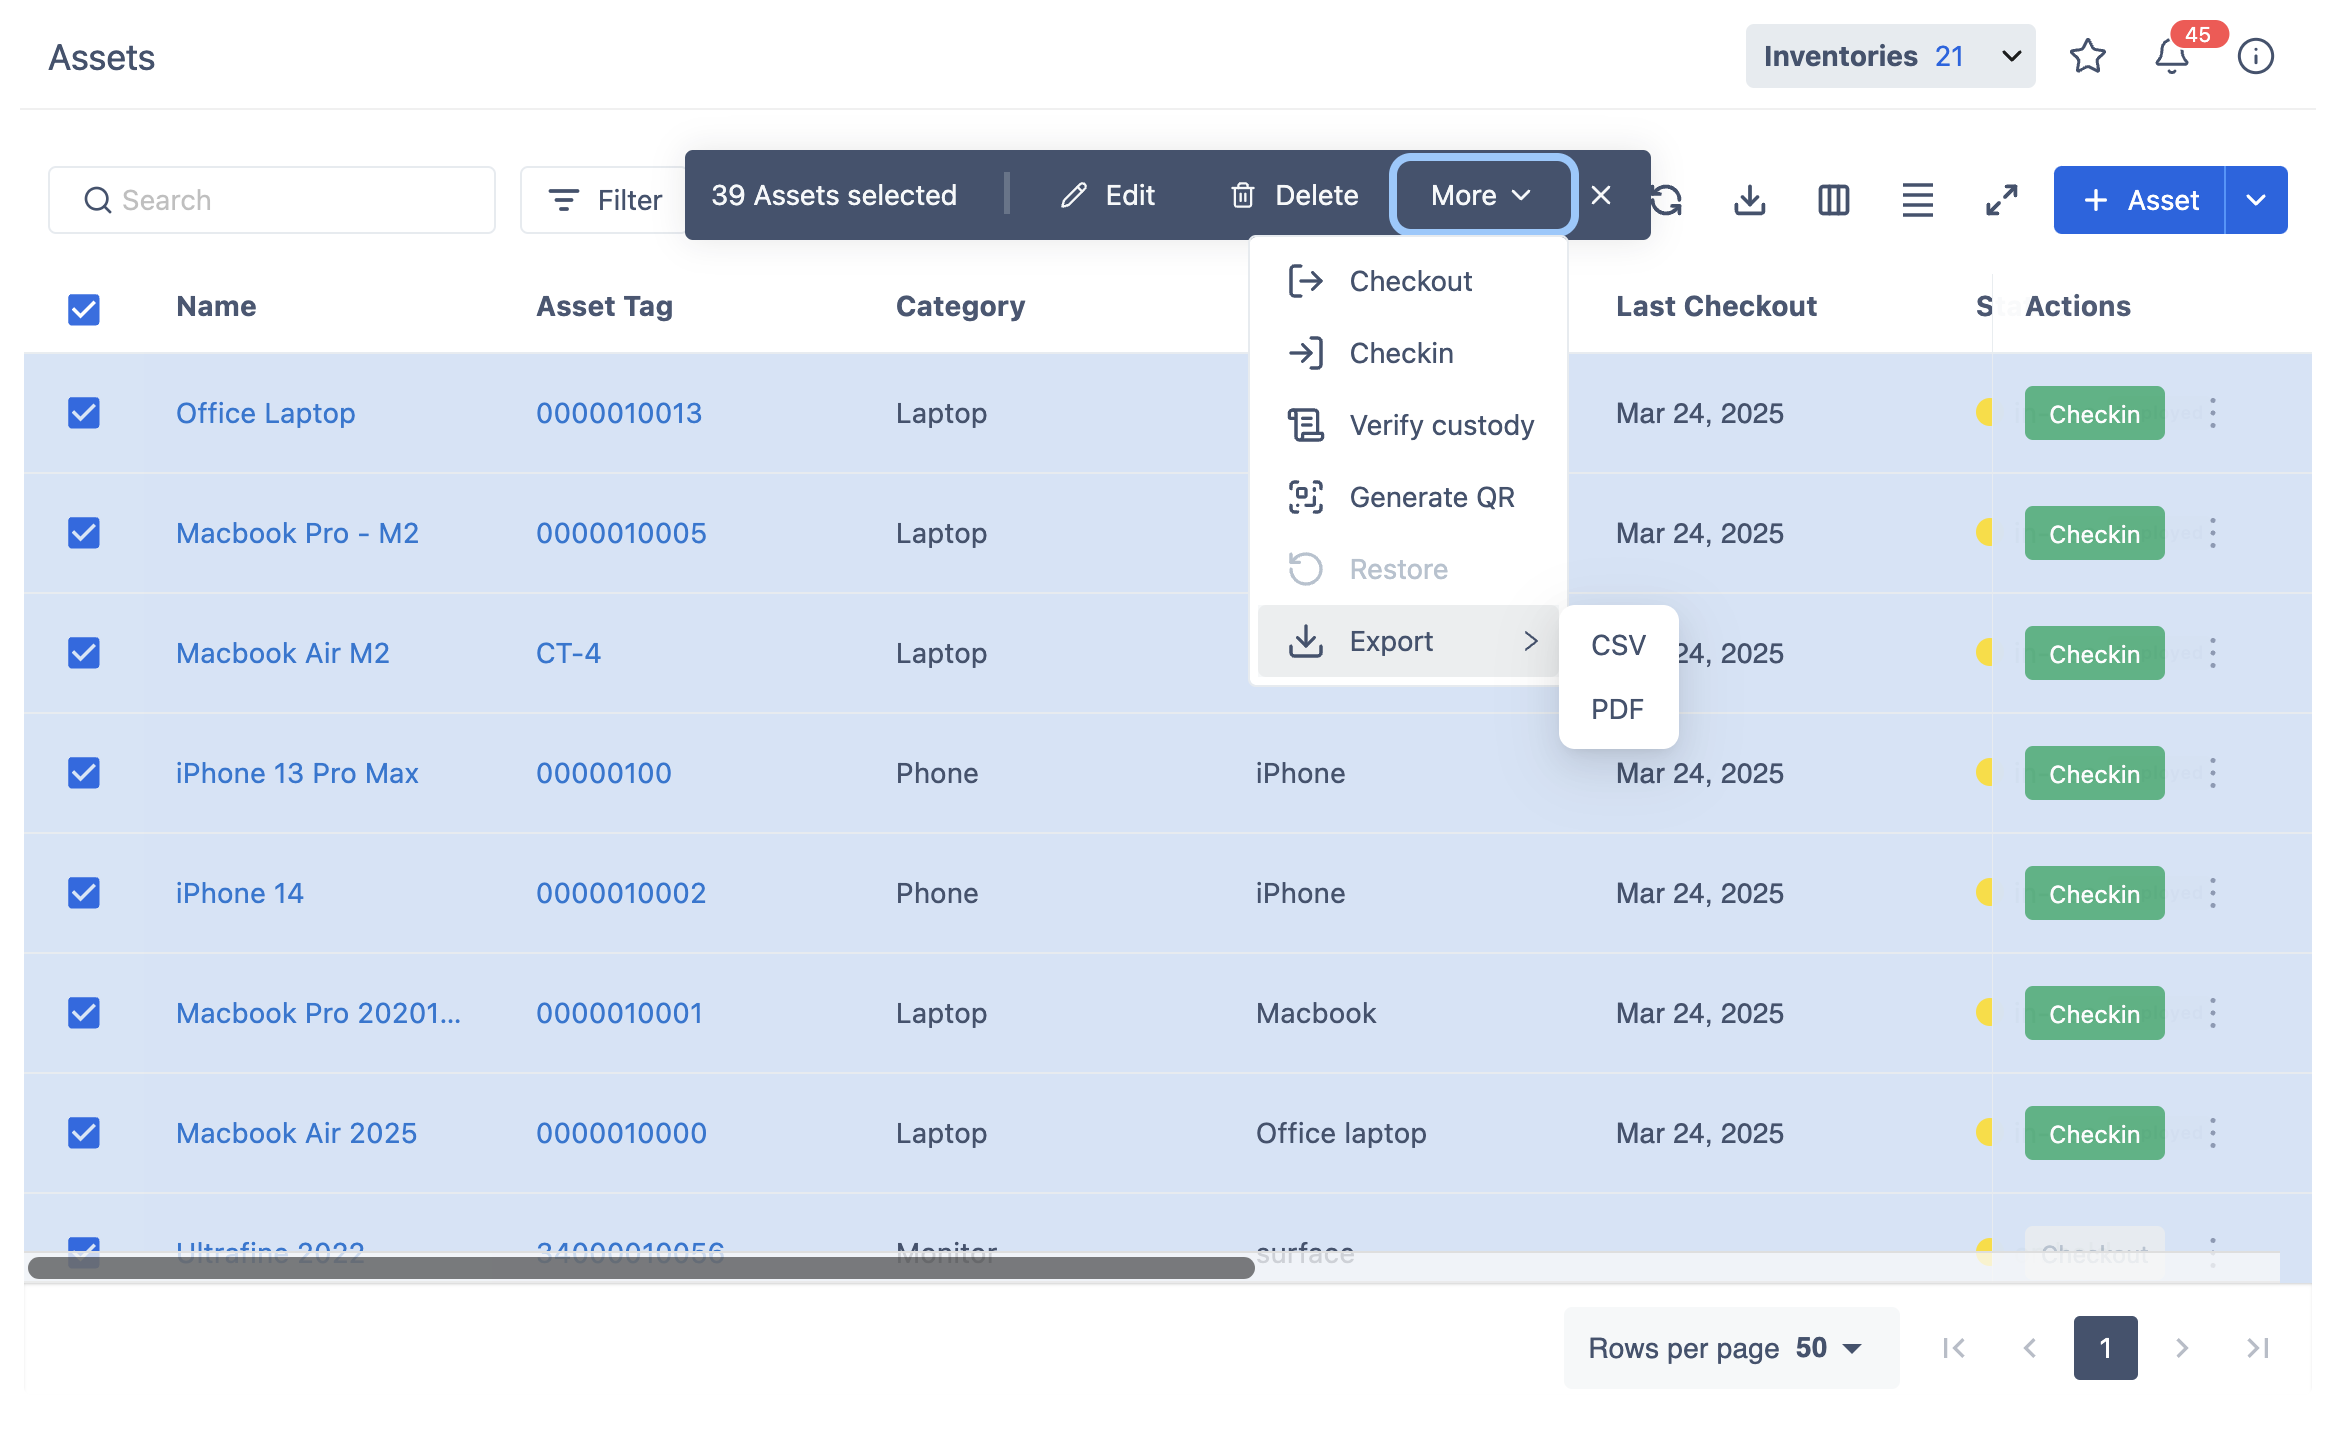Select CSV in the Export submenu

(x=1617, y=645)
